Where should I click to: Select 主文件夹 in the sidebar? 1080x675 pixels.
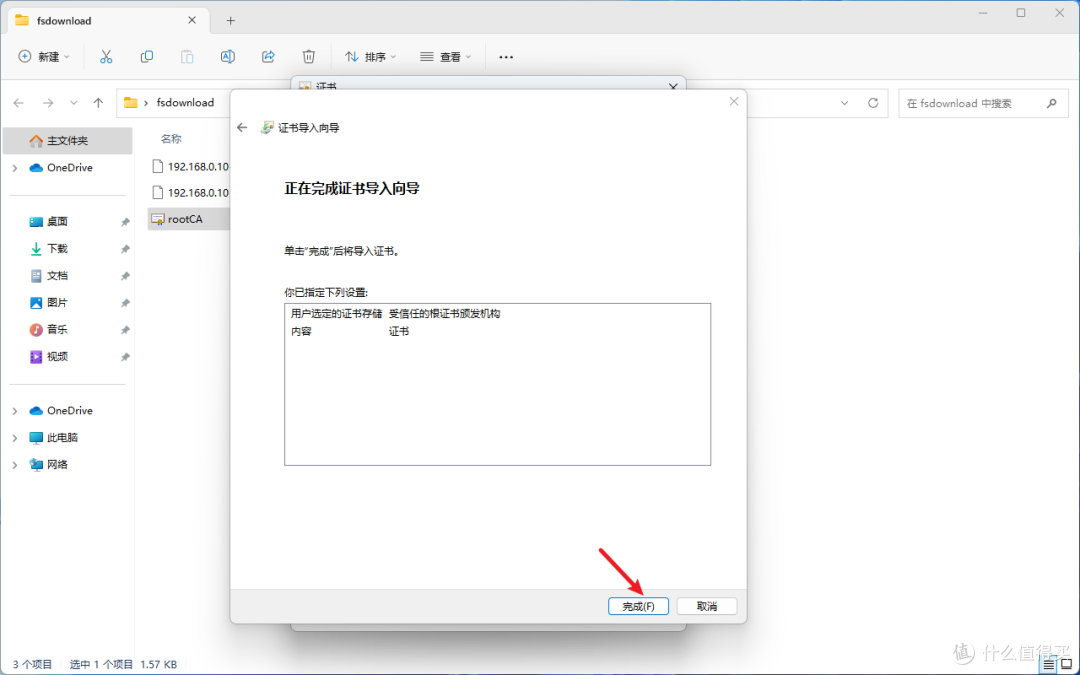click(68, 141)
